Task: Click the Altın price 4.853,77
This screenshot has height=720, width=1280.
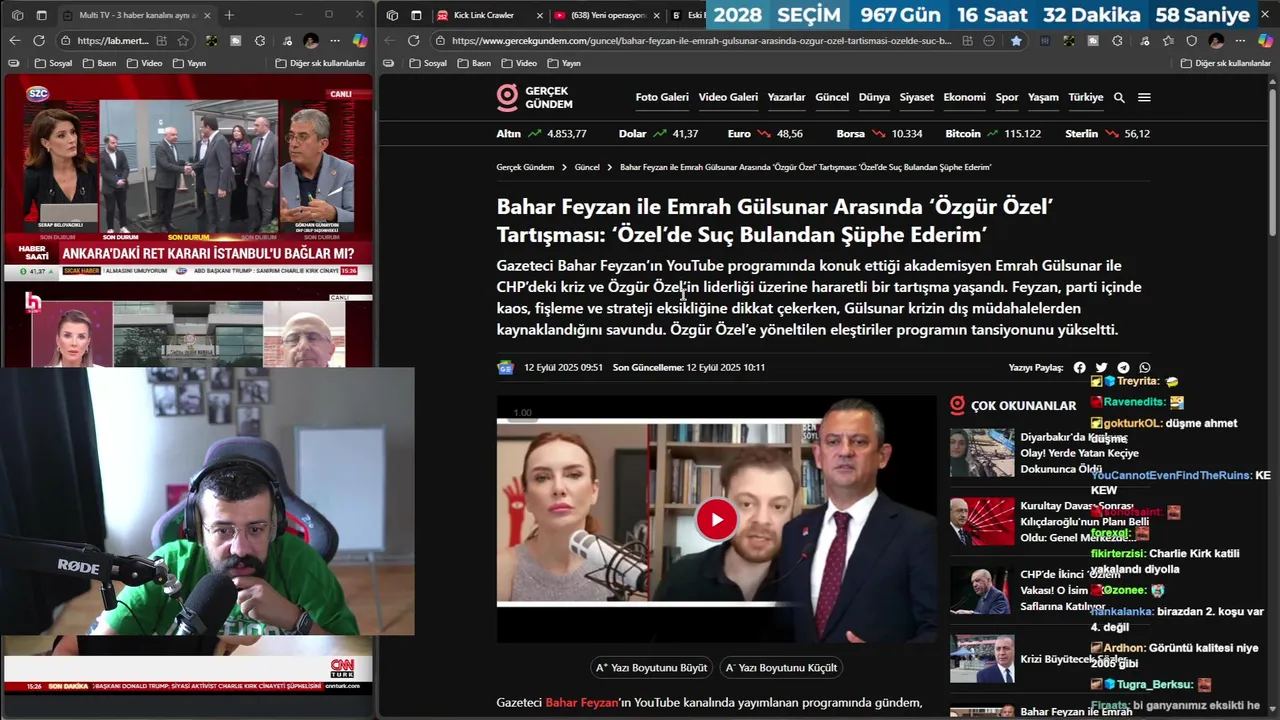Action: pyautogui.click(x=567, y=134)
